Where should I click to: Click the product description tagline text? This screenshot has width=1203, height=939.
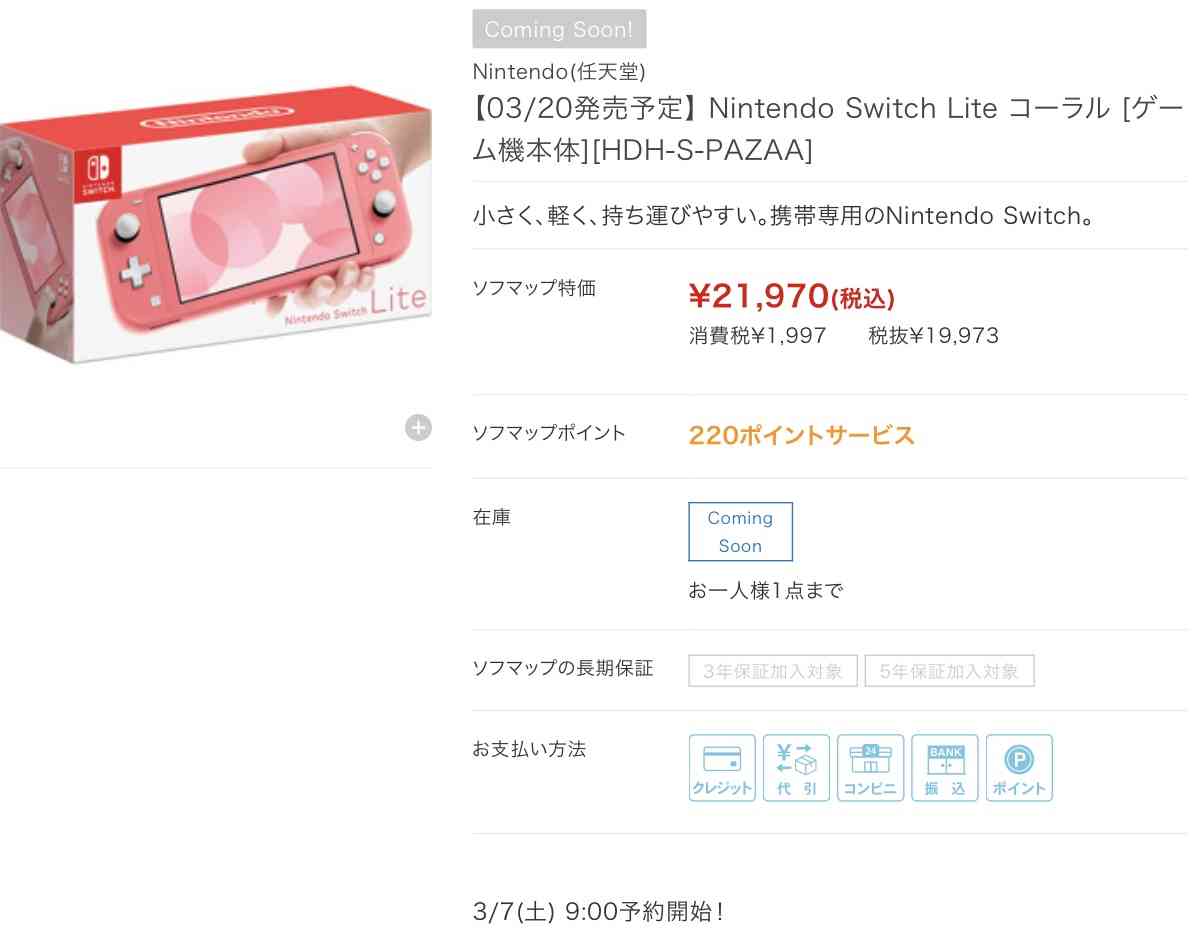(x=783, y=216)
